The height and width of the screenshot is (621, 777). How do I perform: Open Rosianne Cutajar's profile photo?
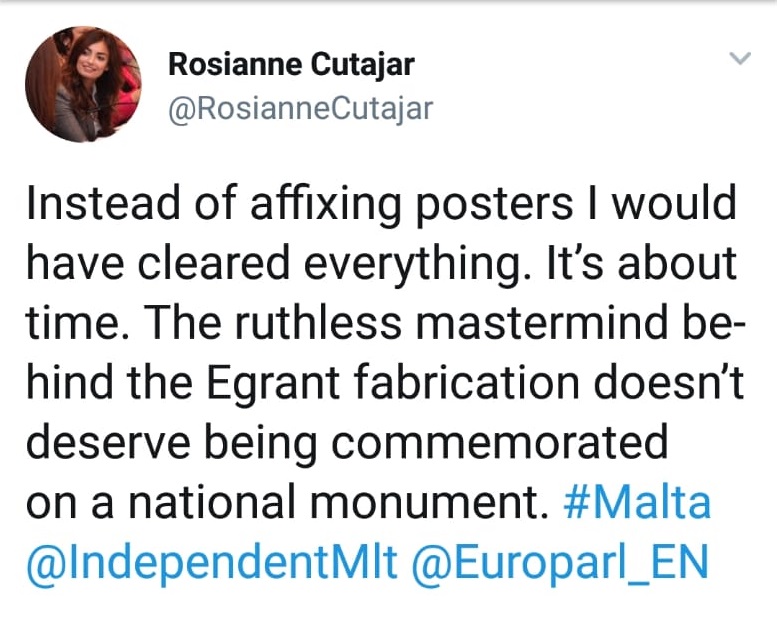[x=84, y=84]
